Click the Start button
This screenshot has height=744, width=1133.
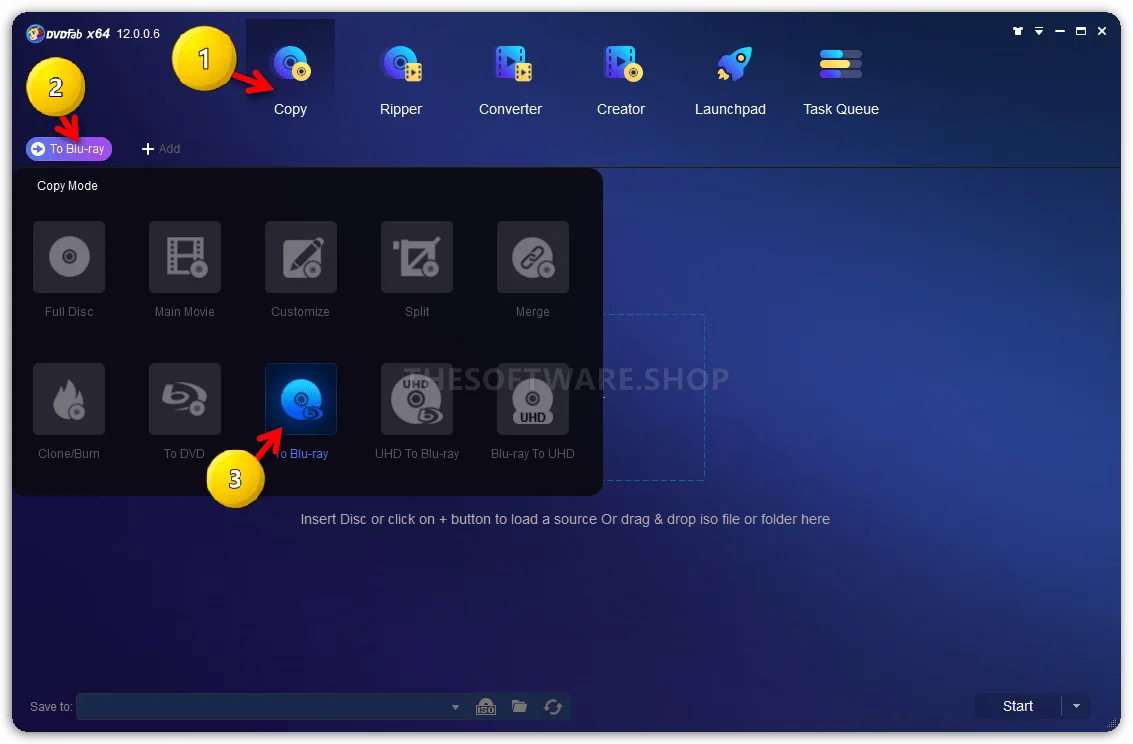click(x=1018, y=706)
